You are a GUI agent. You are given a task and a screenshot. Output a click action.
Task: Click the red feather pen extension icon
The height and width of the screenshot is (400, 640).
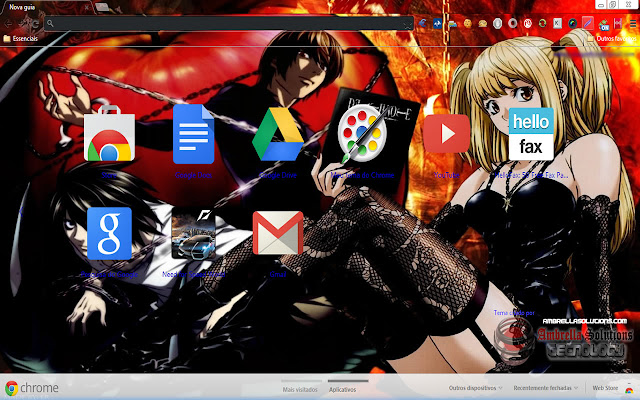click(588, 23)
